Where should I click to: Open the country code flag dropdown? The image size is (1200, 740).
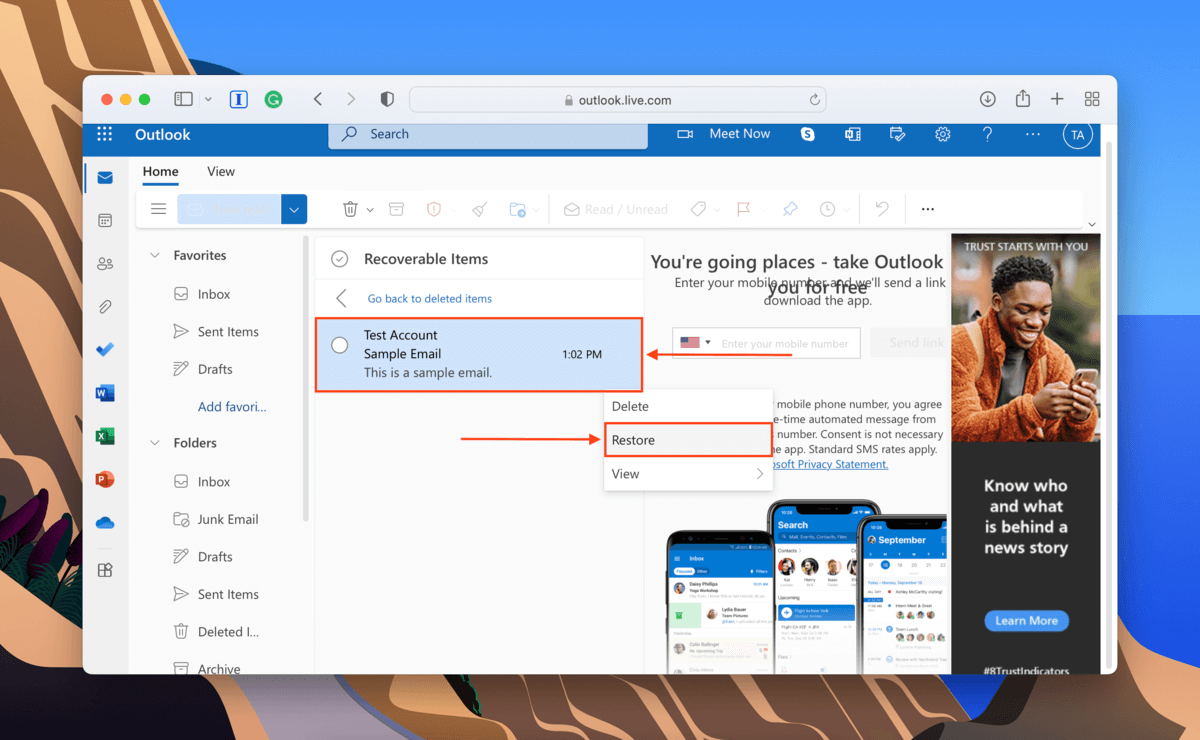click(695, 342)
